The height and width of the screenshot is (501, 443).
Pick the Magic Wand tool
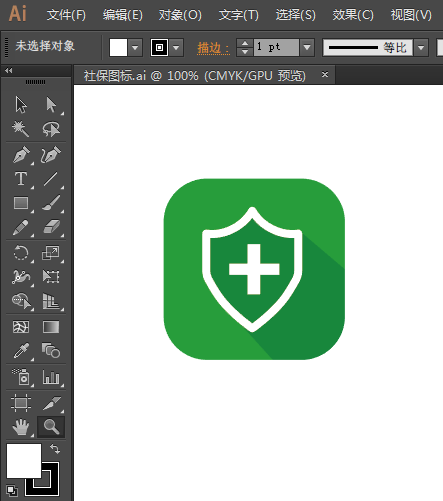click(21, 129)
